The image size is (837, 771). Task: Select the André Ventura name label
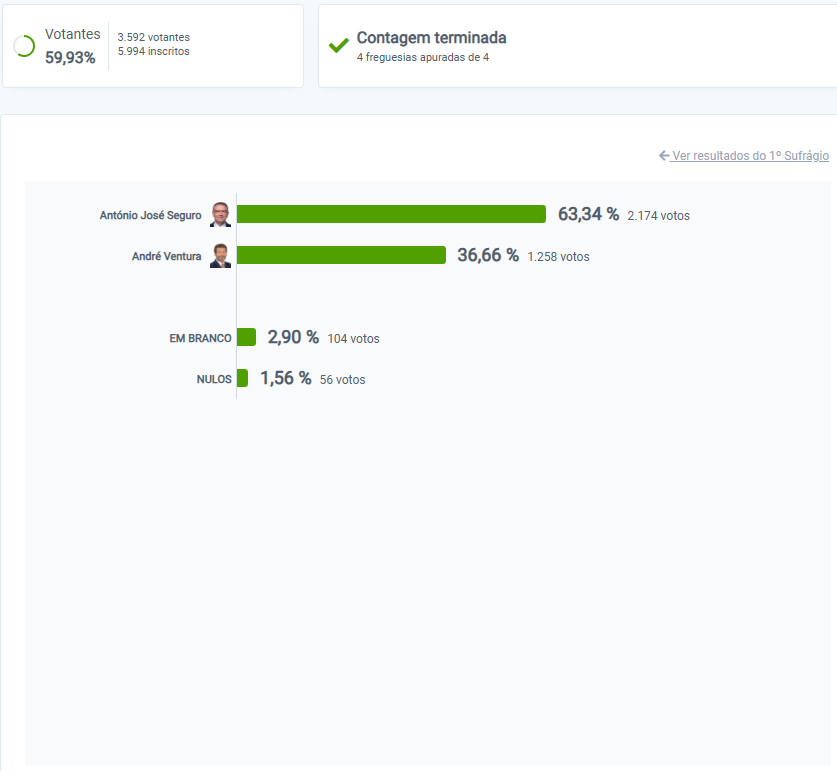tap(167, 256)
